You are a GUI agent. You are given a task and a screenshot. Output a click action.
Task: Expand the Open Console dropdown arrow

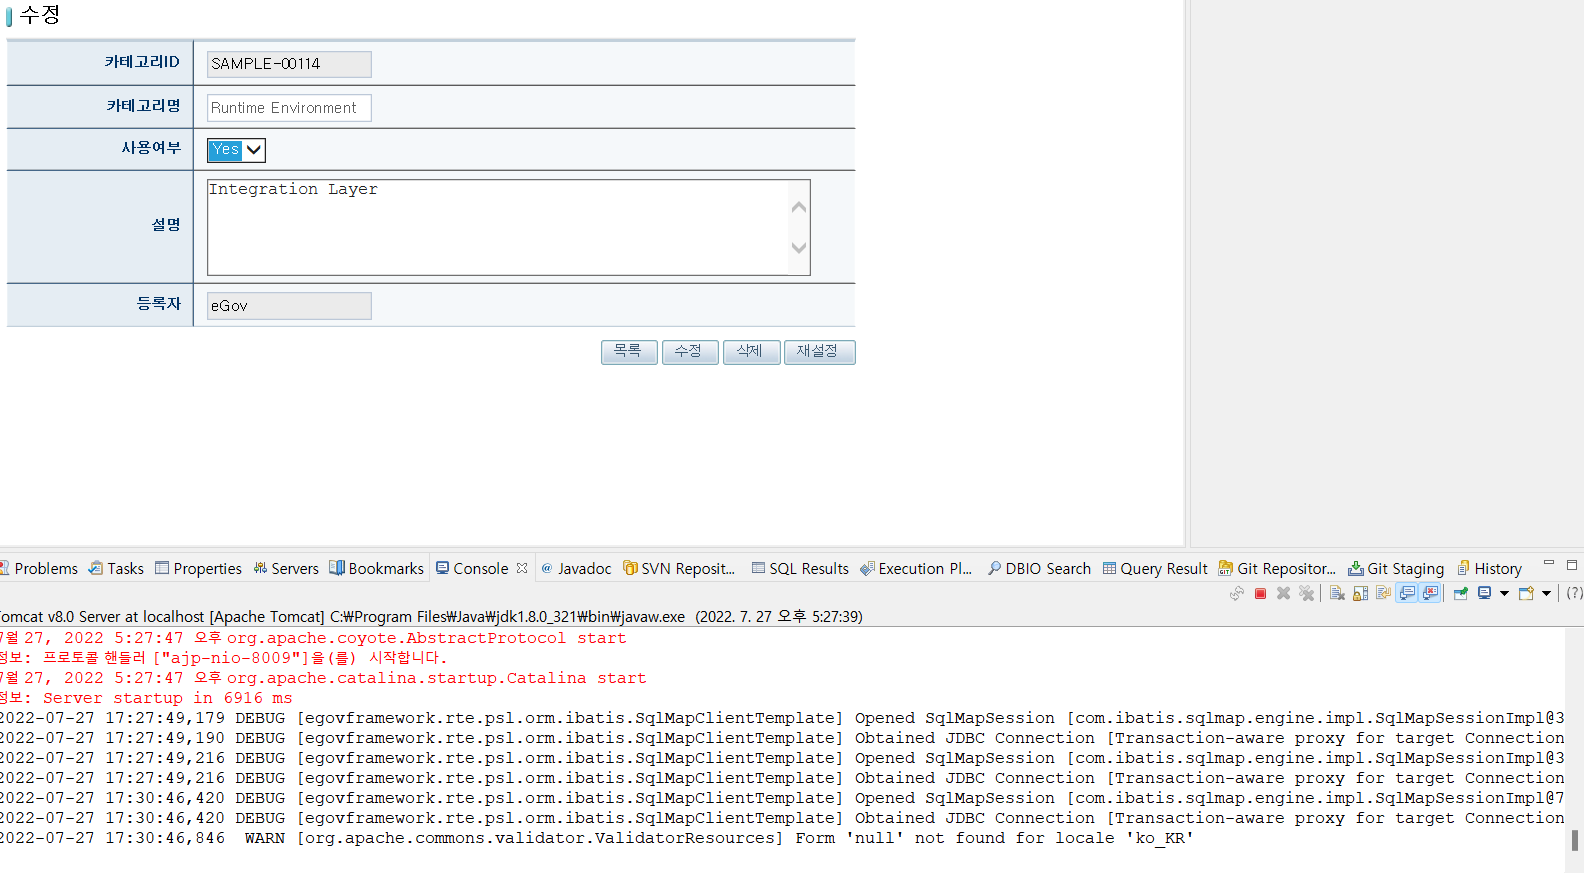click(1546, 594)
